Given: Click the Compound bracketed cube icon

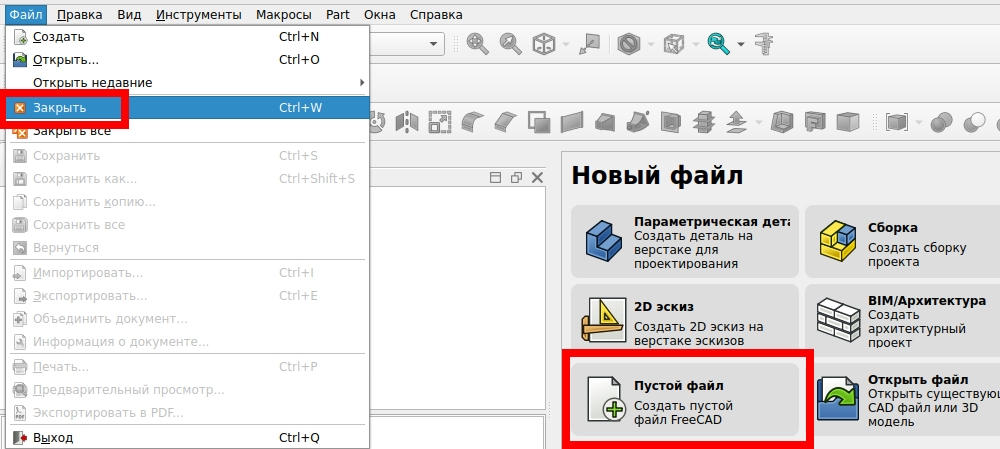Looking at the screenshot, I should click(x=897, y=121).
